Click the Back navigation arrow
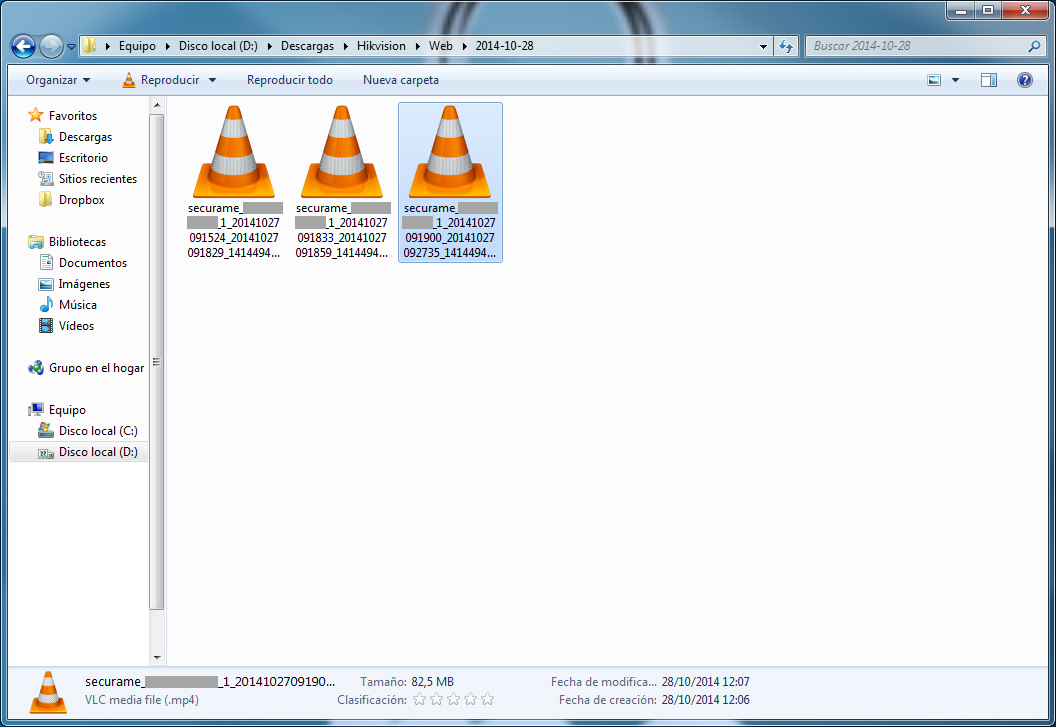The width and height of the screenshot is (1056, 727). 24,46
